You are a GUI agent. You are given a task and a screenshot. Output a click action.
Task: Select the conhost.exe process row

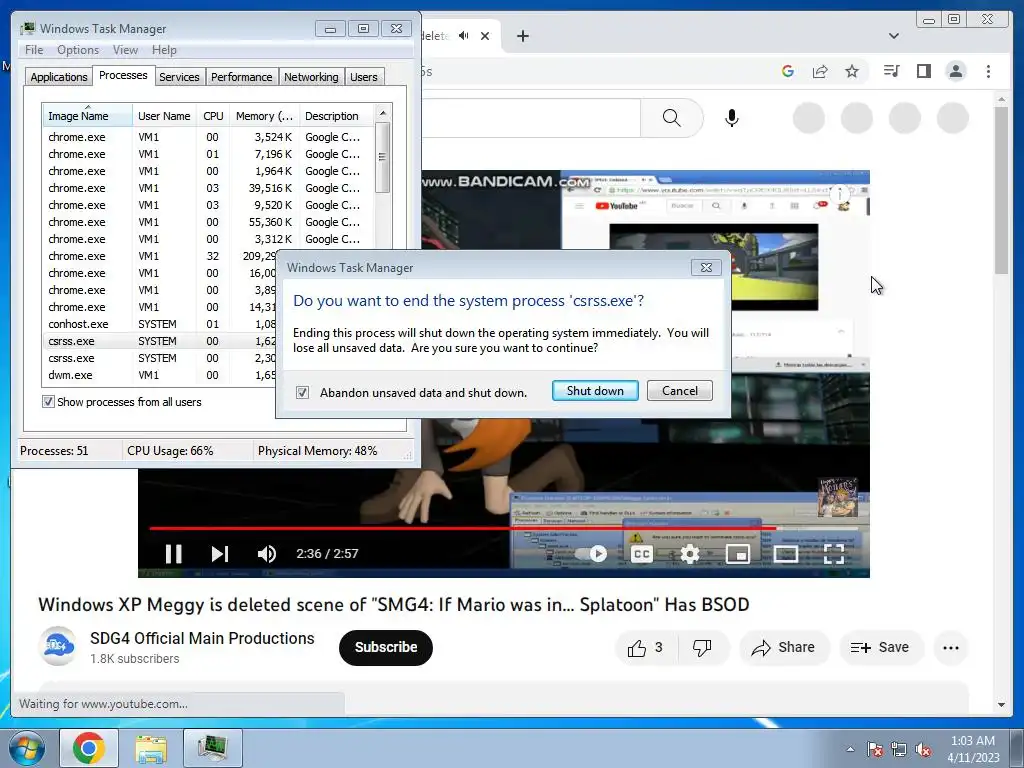pos(159,324)
